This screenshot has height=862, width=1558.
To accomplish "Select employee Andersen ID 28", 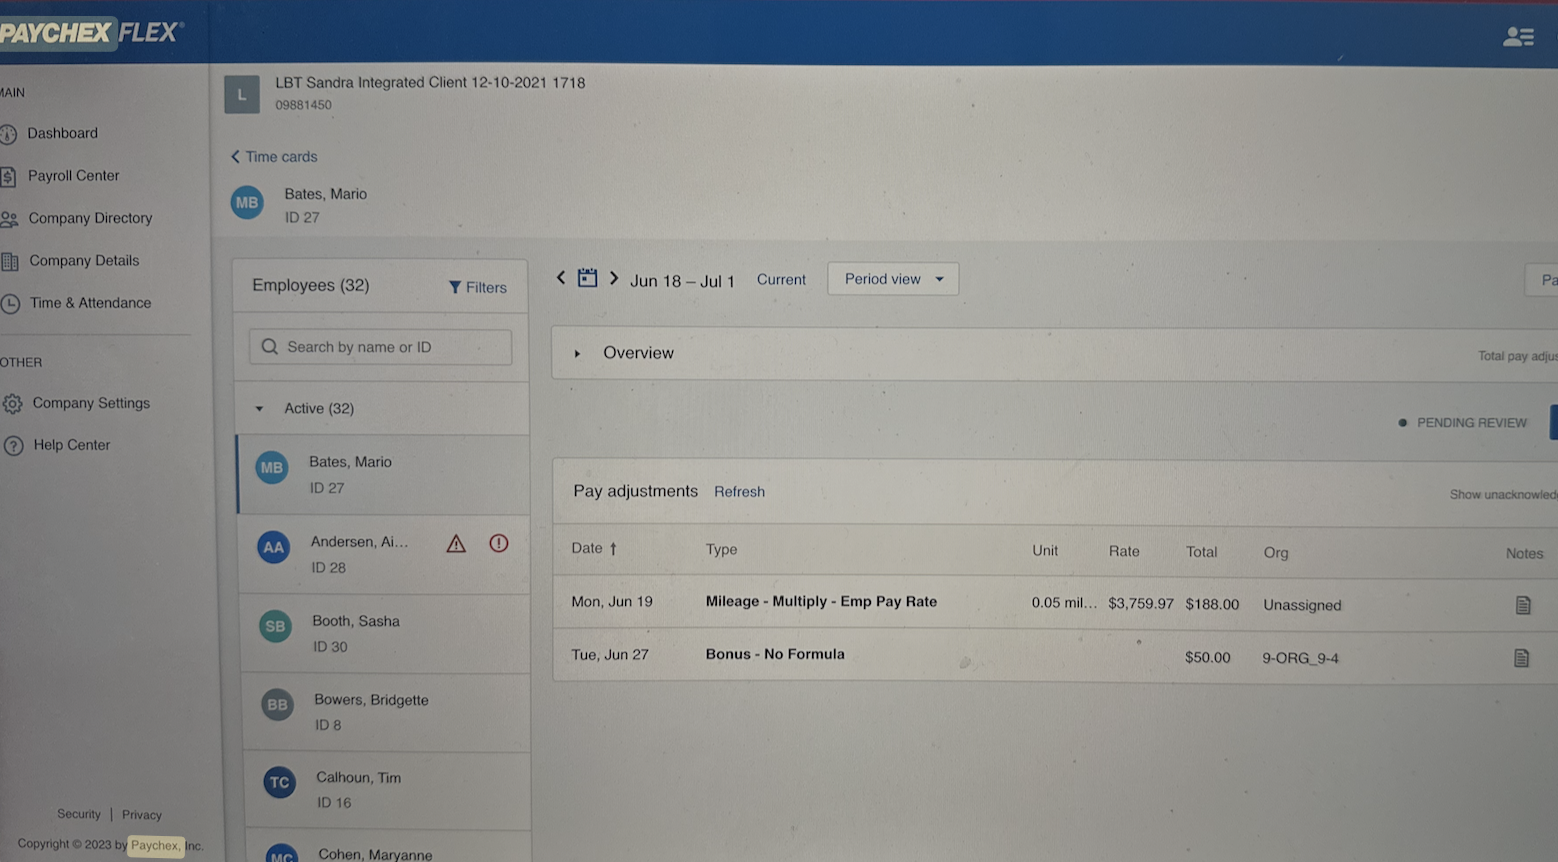I will 385,555.
